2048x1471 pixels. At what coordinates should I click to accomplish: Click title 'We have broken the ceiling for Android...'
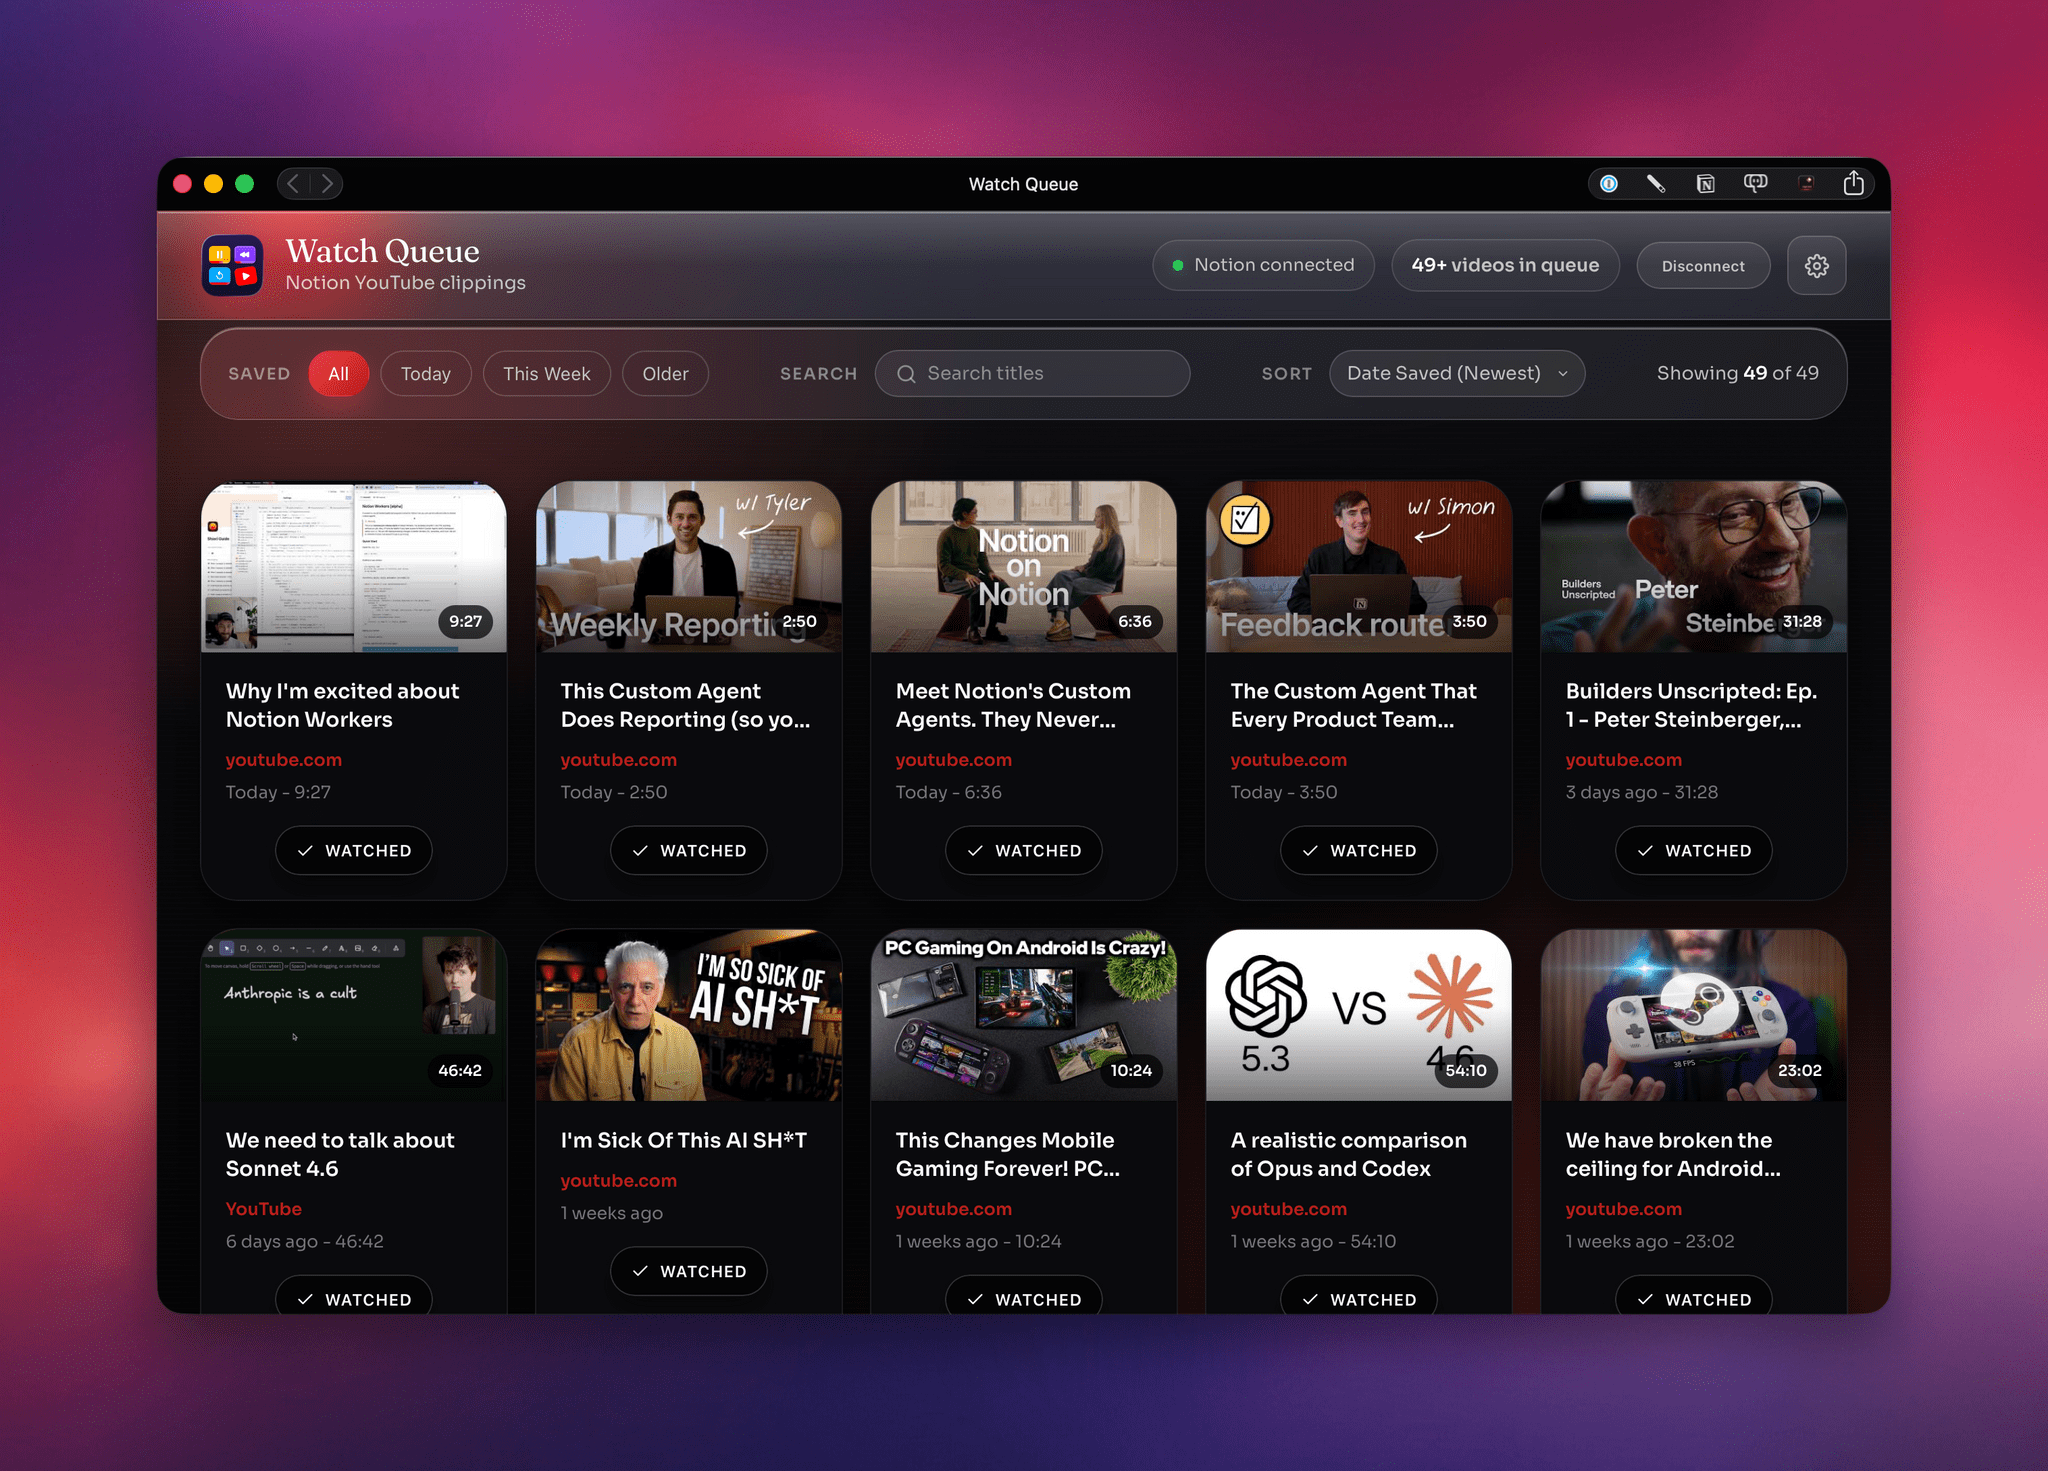pyautogui.click(x=1673, y=1154)
